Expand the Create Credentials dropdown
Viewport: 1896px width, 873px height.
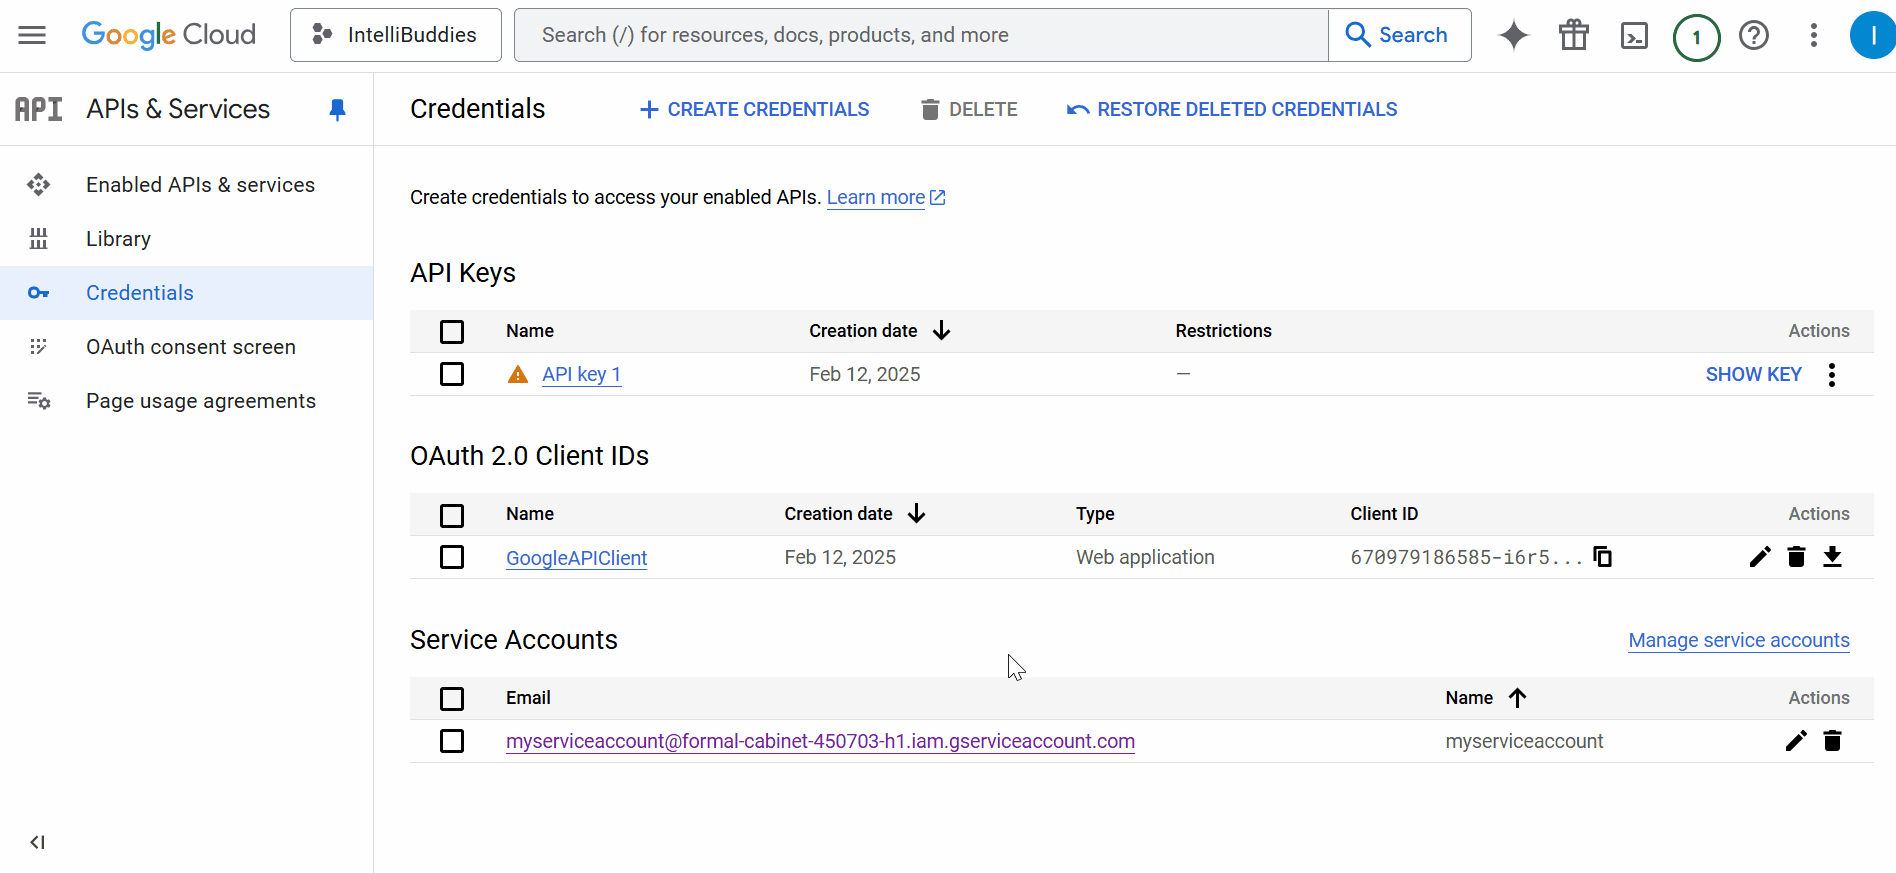point(755,109)
